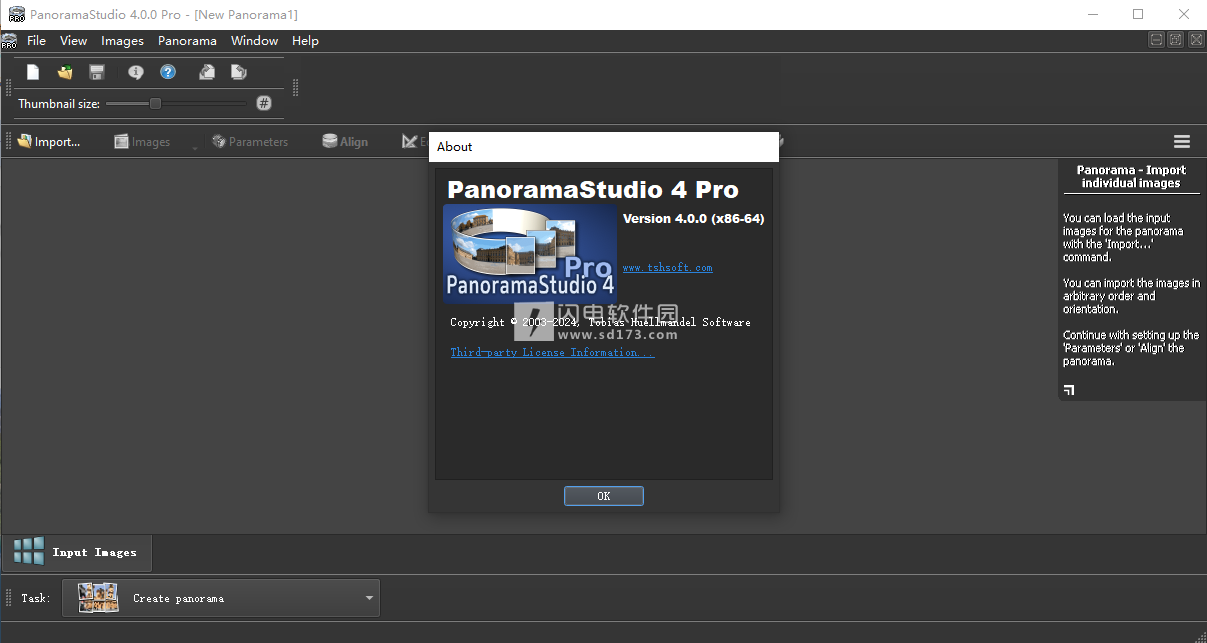Click Panorama - Import individual images heading
Viewport: 1207px width, 643px height.
click(x=1131, y=176)
